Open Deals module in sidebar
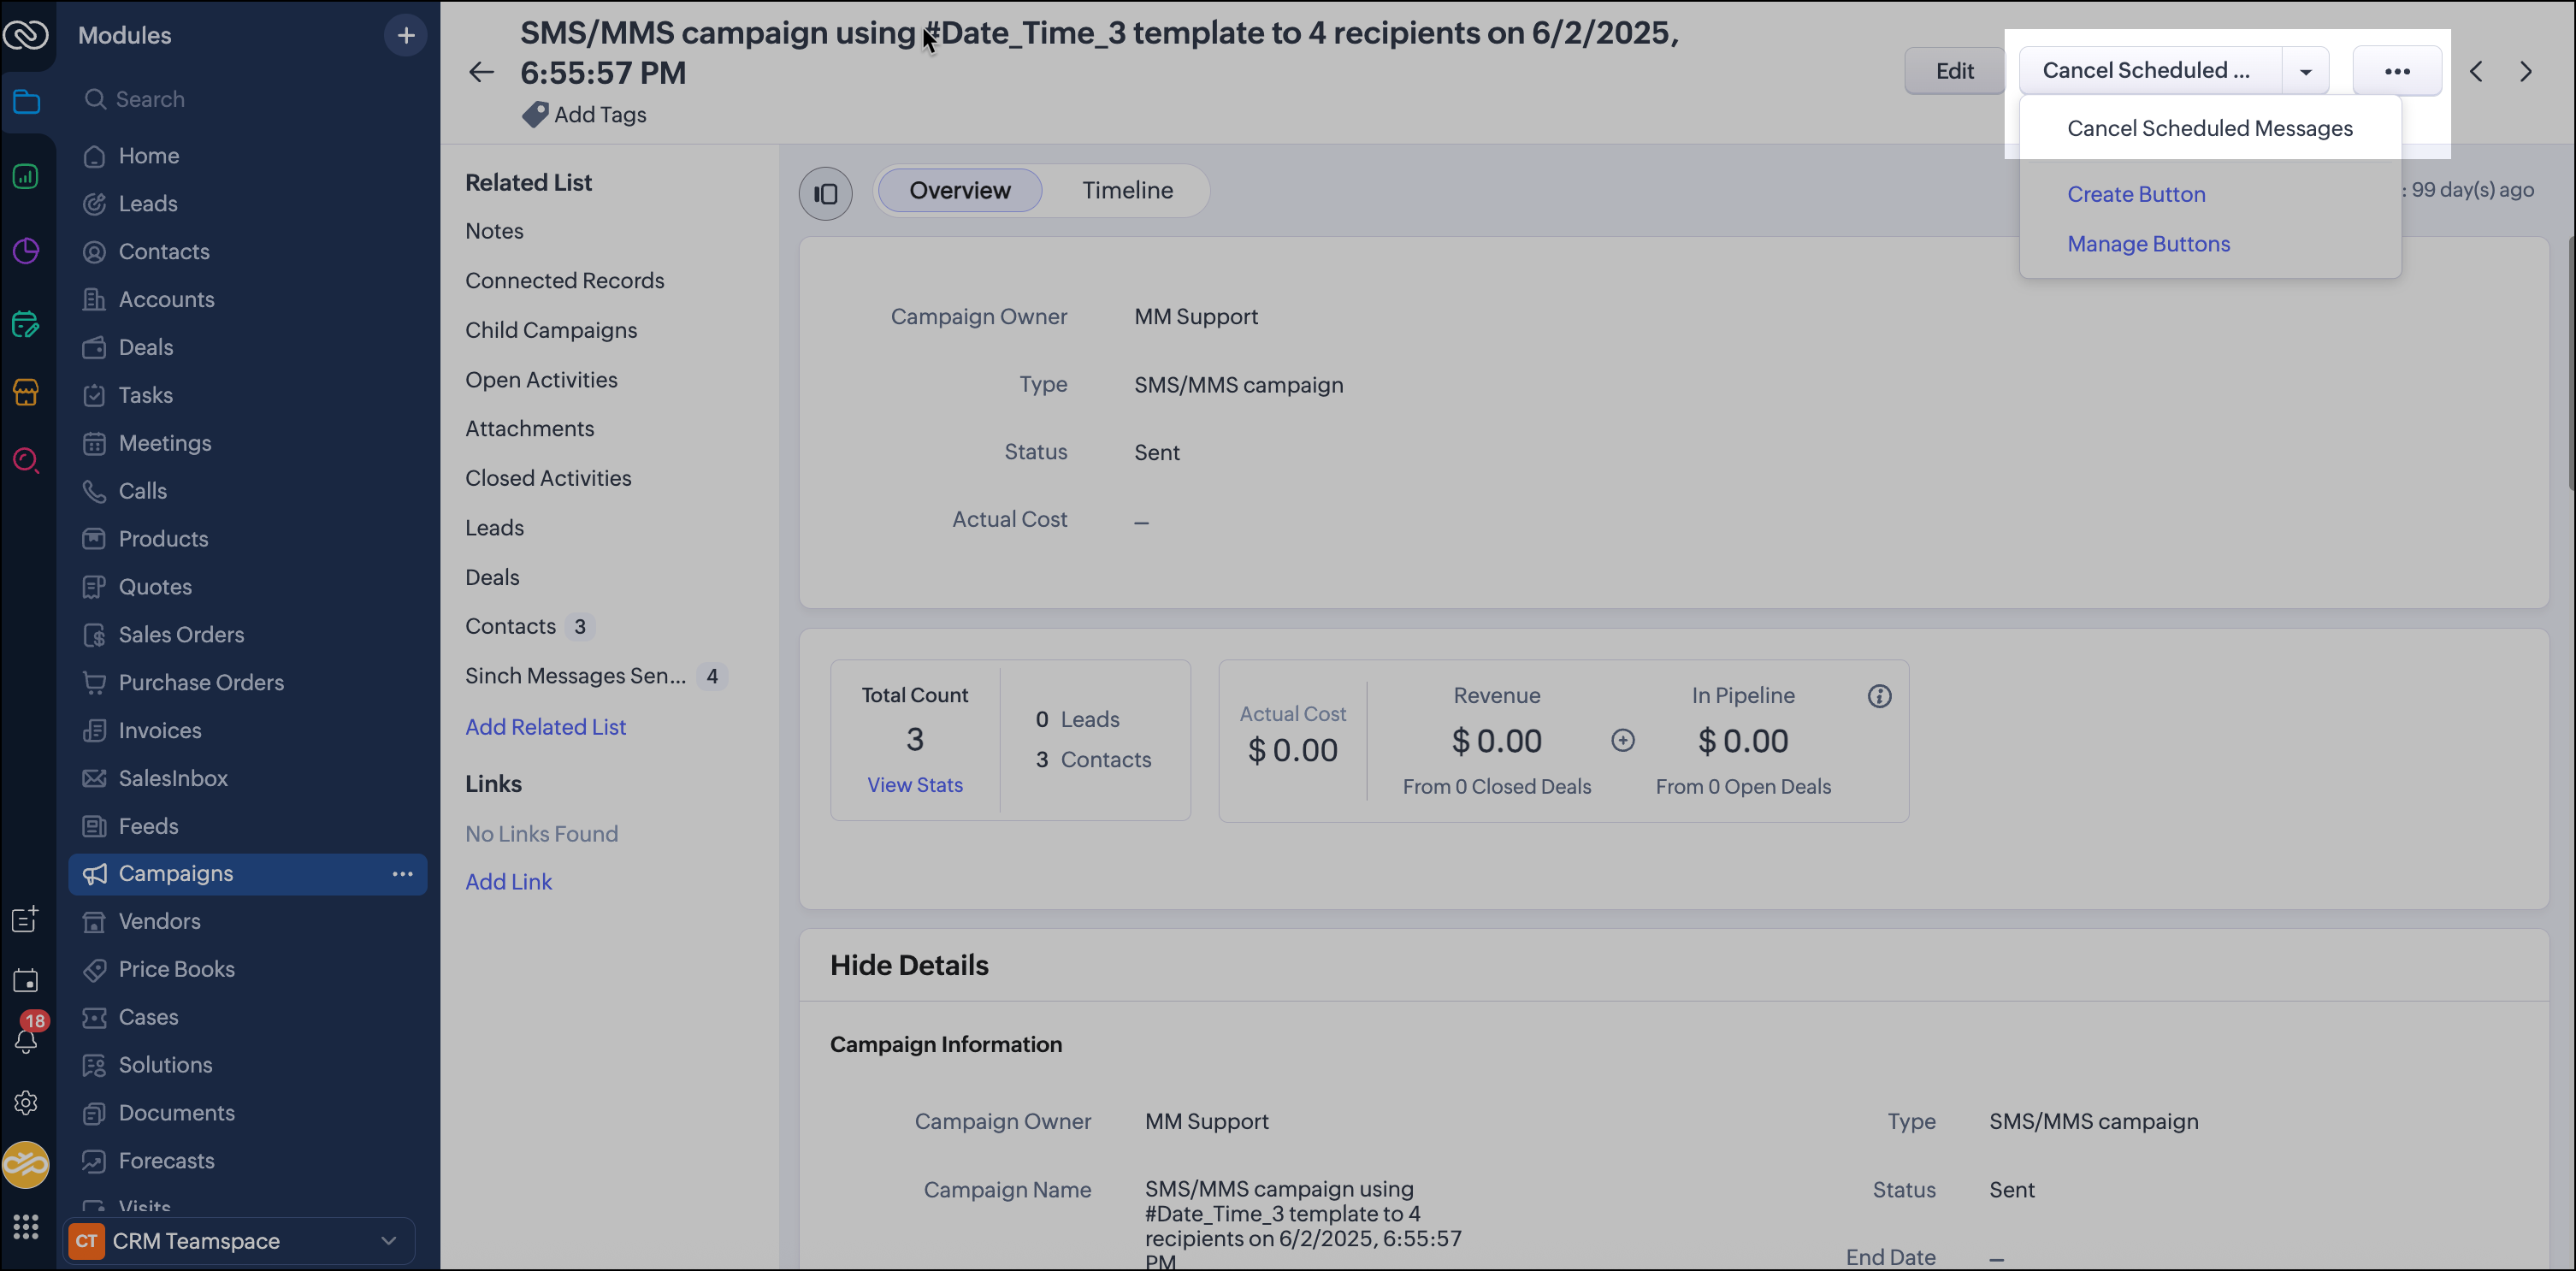 click(146, 348)
